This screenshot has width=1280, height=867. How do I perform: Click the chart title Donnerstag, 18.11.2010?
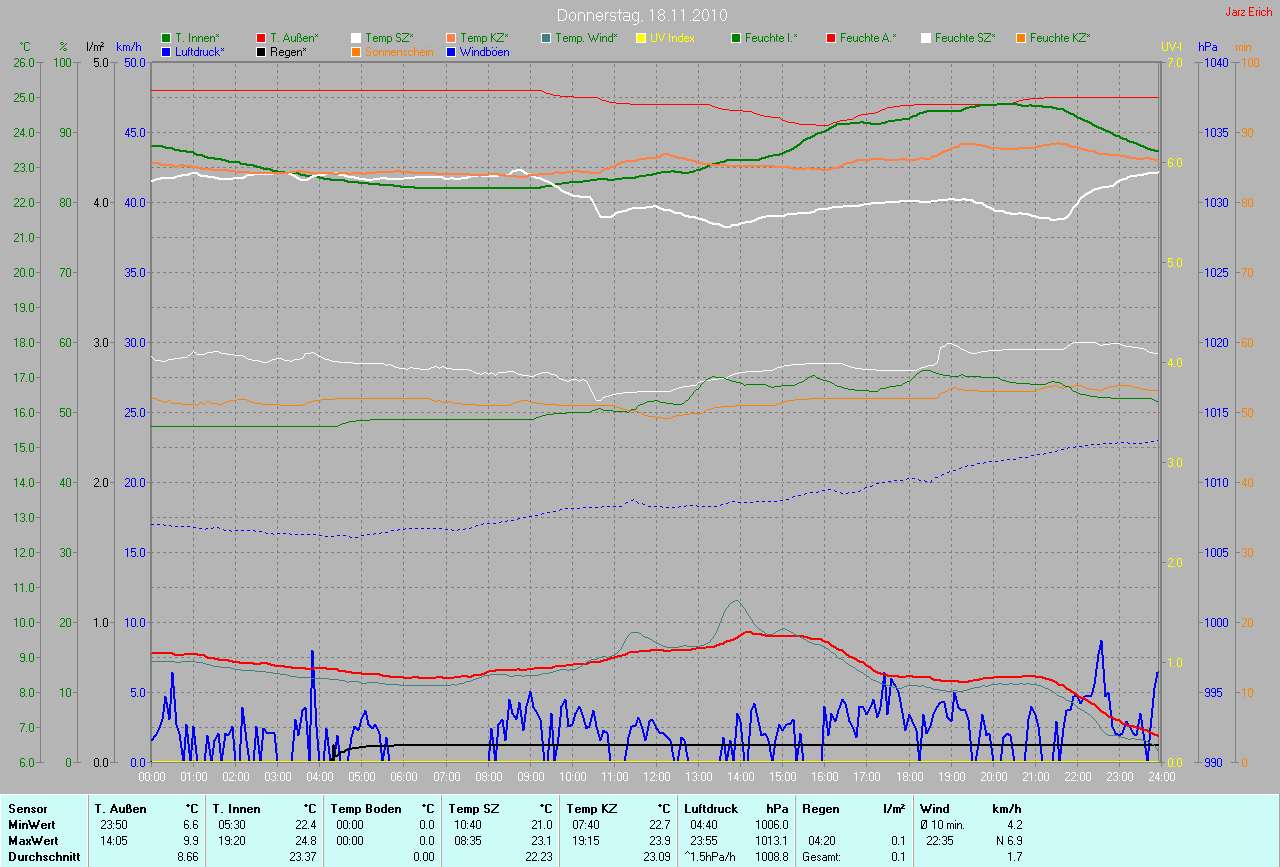(x=641, y=15)
